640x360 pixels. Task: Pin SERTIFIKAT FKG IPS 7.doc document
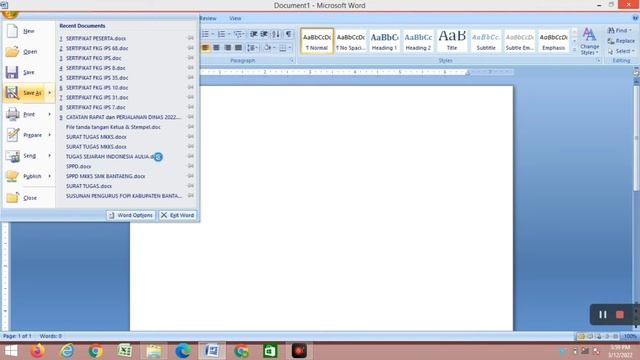click(191, 107)
